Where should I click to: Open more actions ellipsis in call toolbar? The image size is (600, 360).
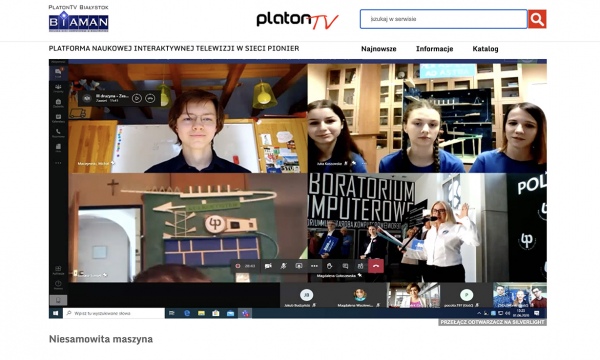coord(314,266)
